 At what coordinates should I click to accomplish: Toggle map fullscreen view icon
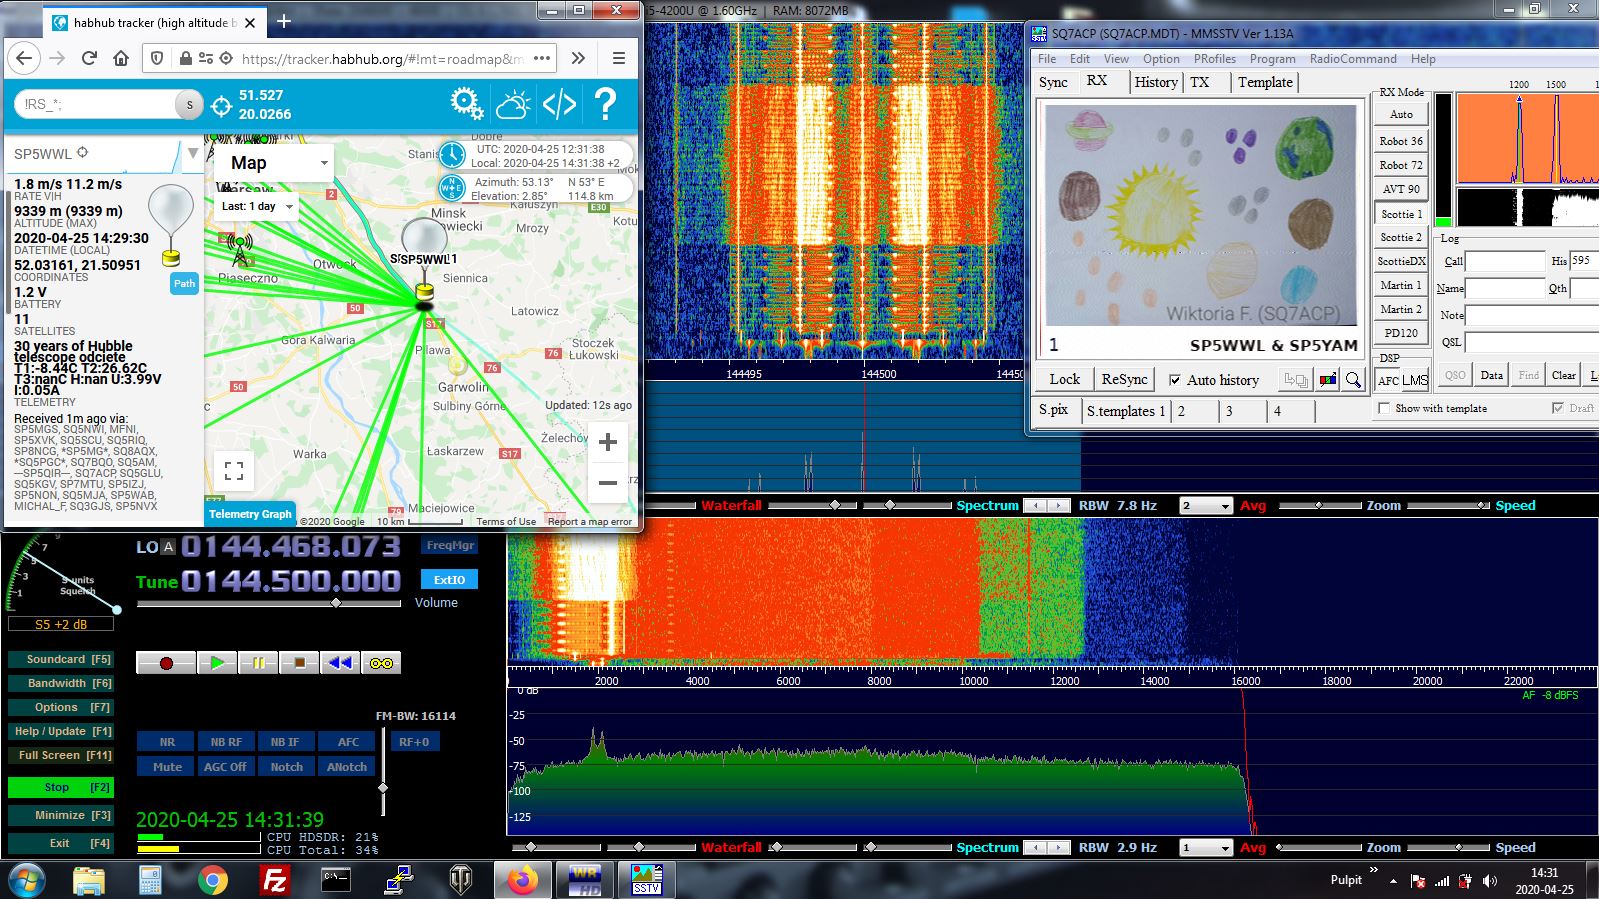(234, 470)
